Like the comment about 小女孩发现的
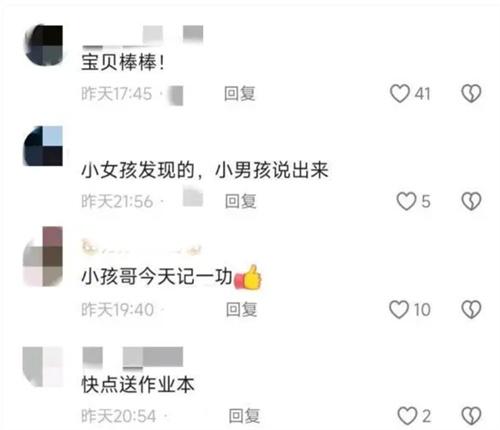This screenshot has height=430, width=500. pos(406,201)
